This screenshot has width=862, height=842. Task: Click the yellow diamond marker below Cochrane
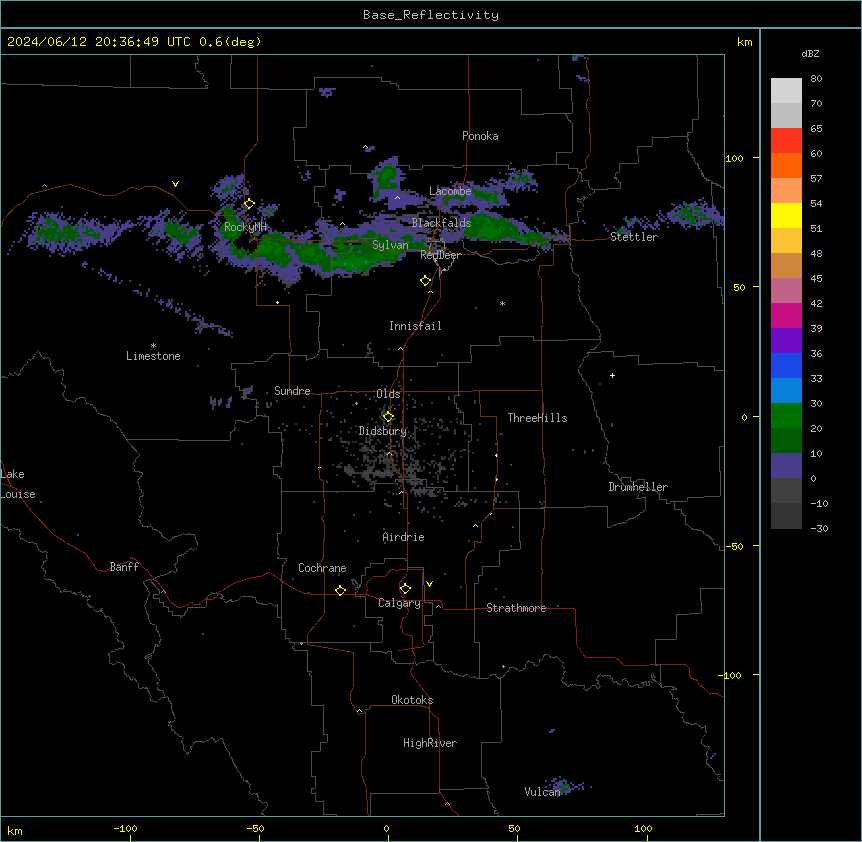pos(340,590)
